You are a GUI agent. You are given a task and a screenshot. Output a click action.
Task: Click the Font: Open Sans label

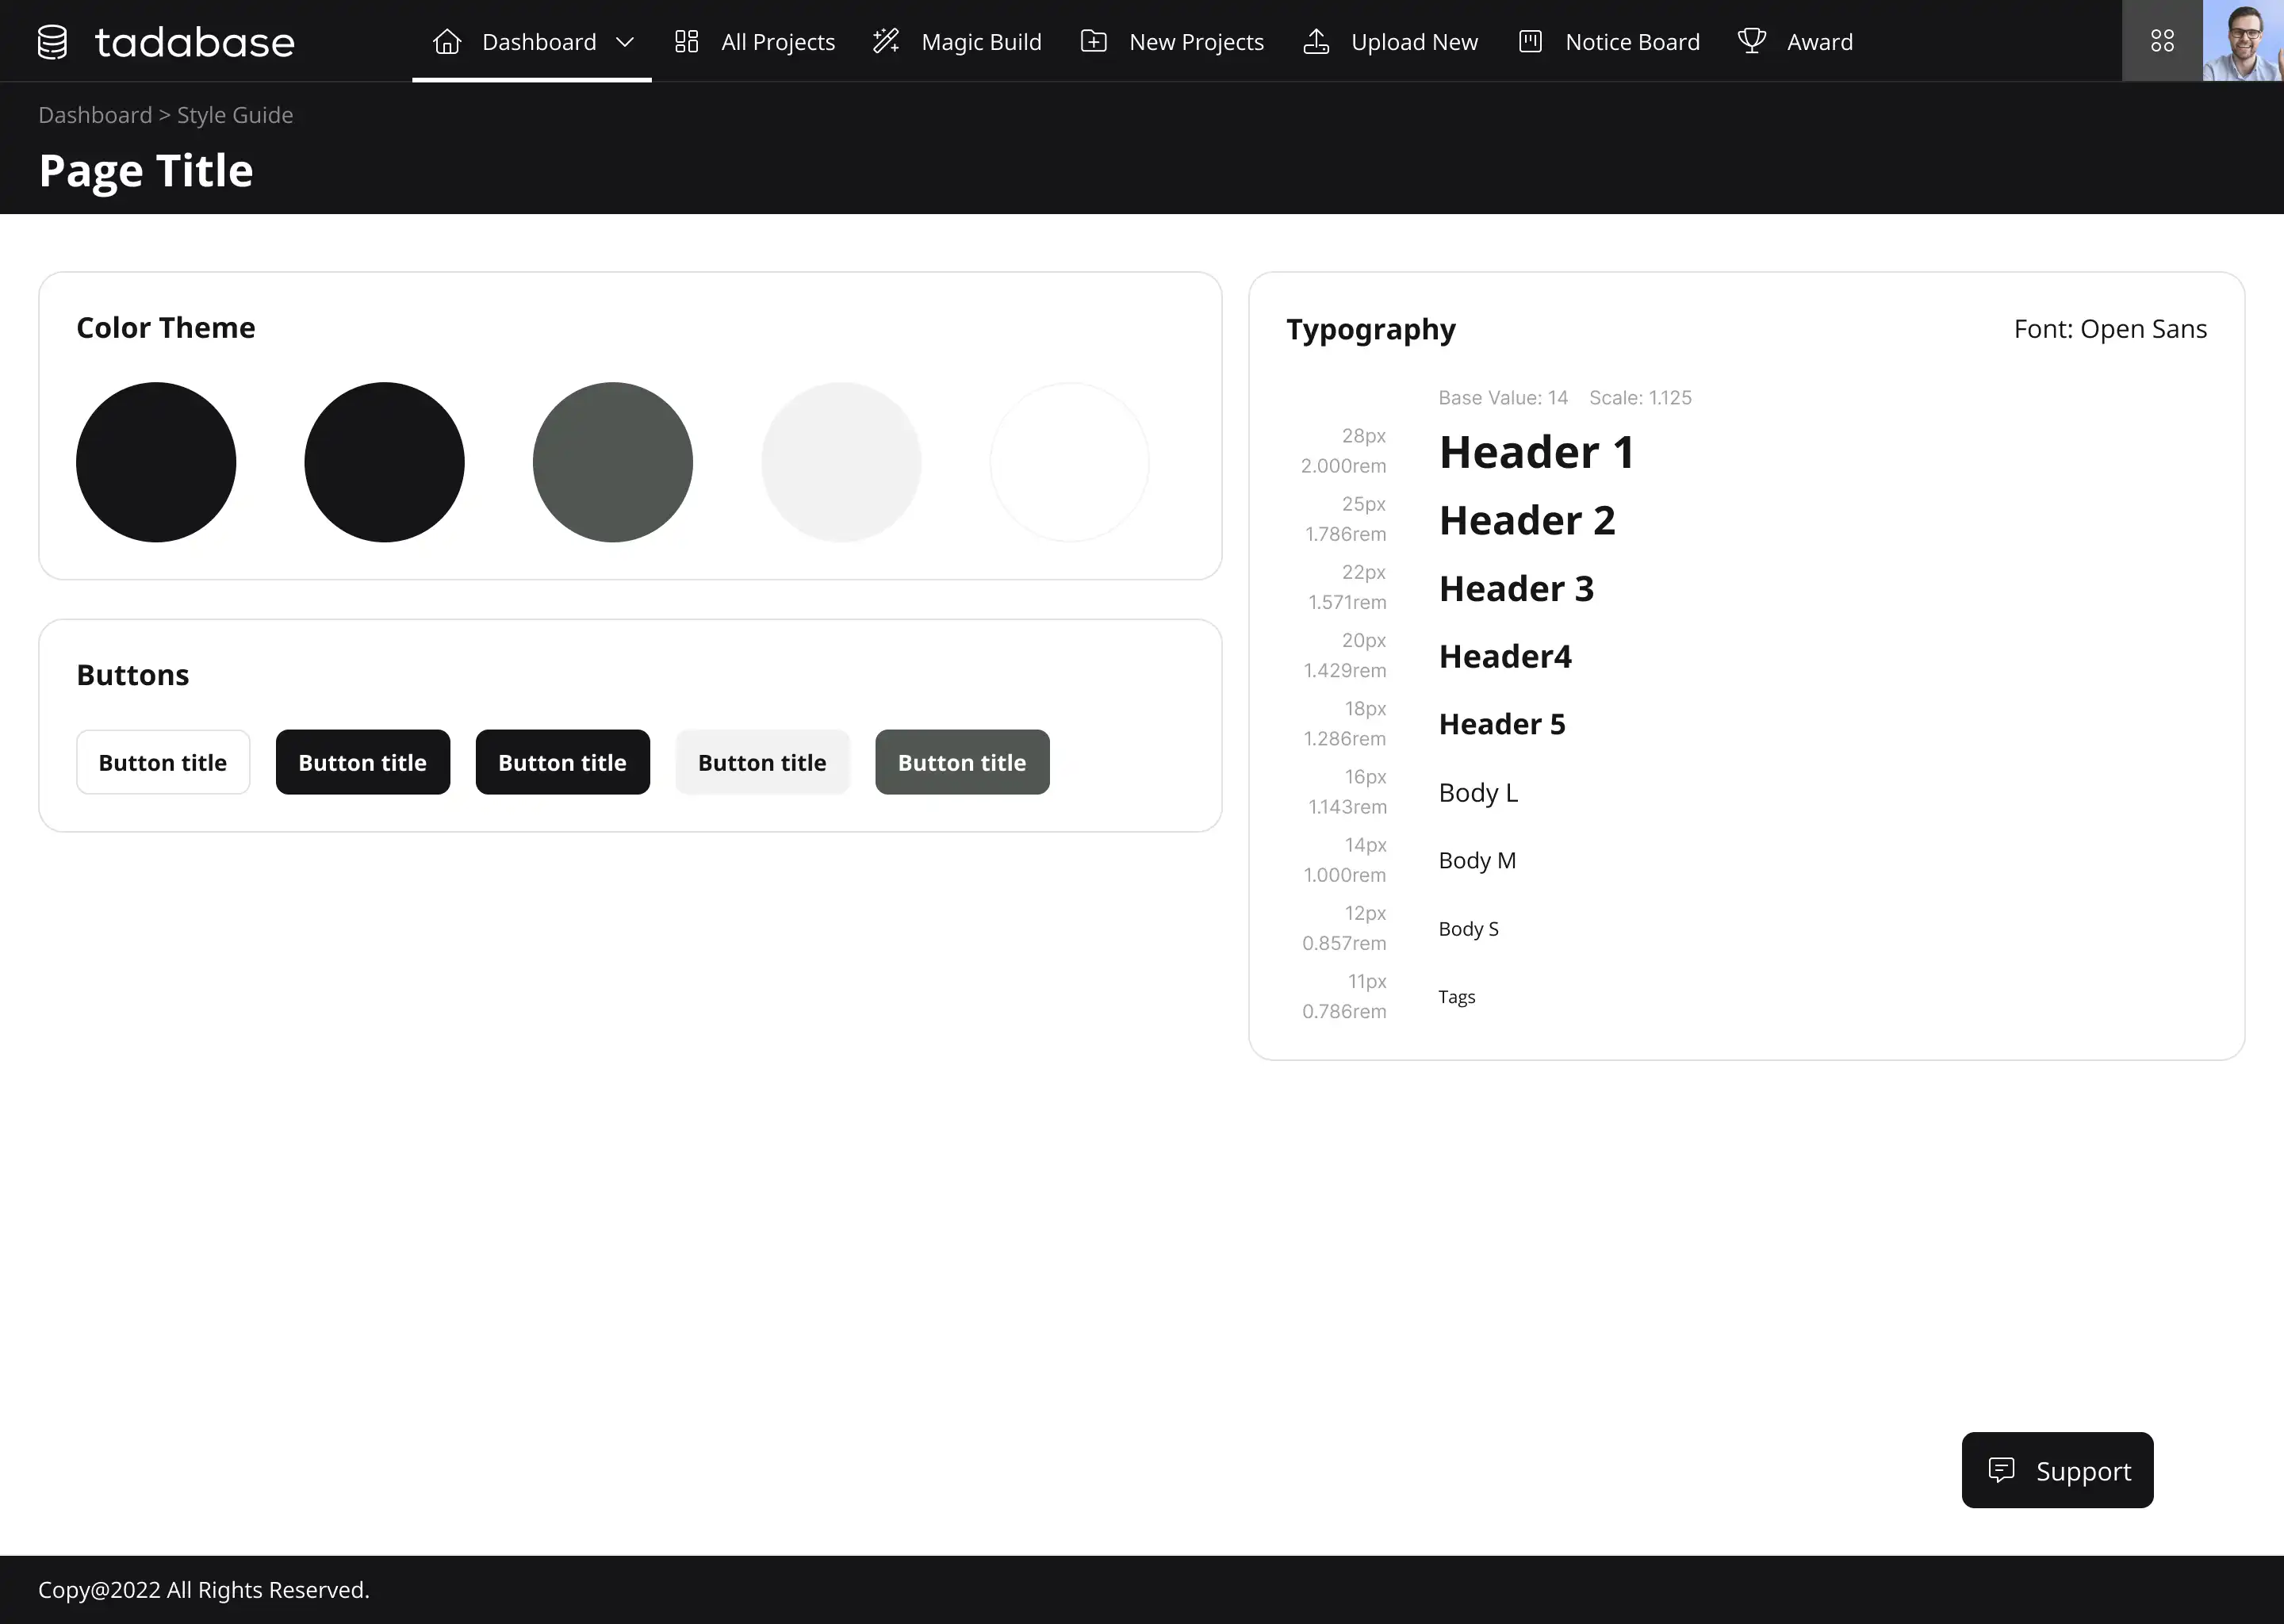2110,329
